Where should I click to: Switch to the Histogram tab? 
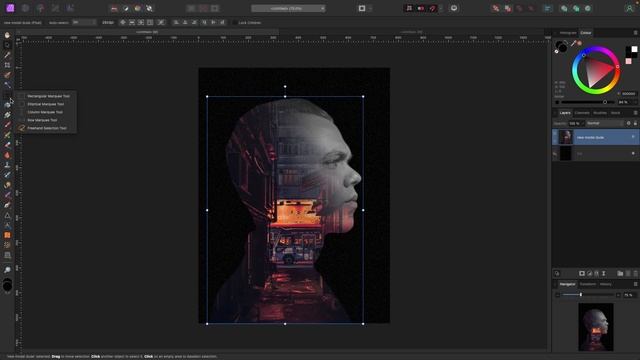(x=568, y=33)
